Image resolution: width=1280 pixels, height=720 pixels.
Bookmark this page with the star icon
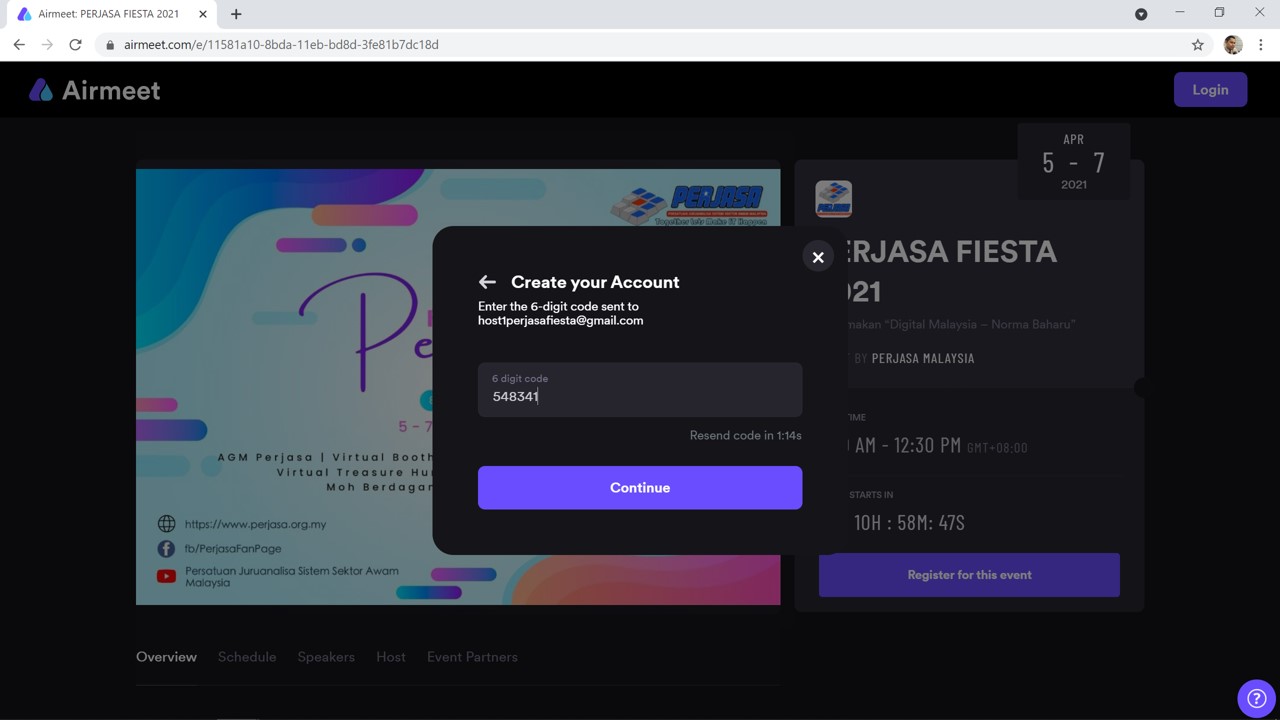click(1198, 45)
